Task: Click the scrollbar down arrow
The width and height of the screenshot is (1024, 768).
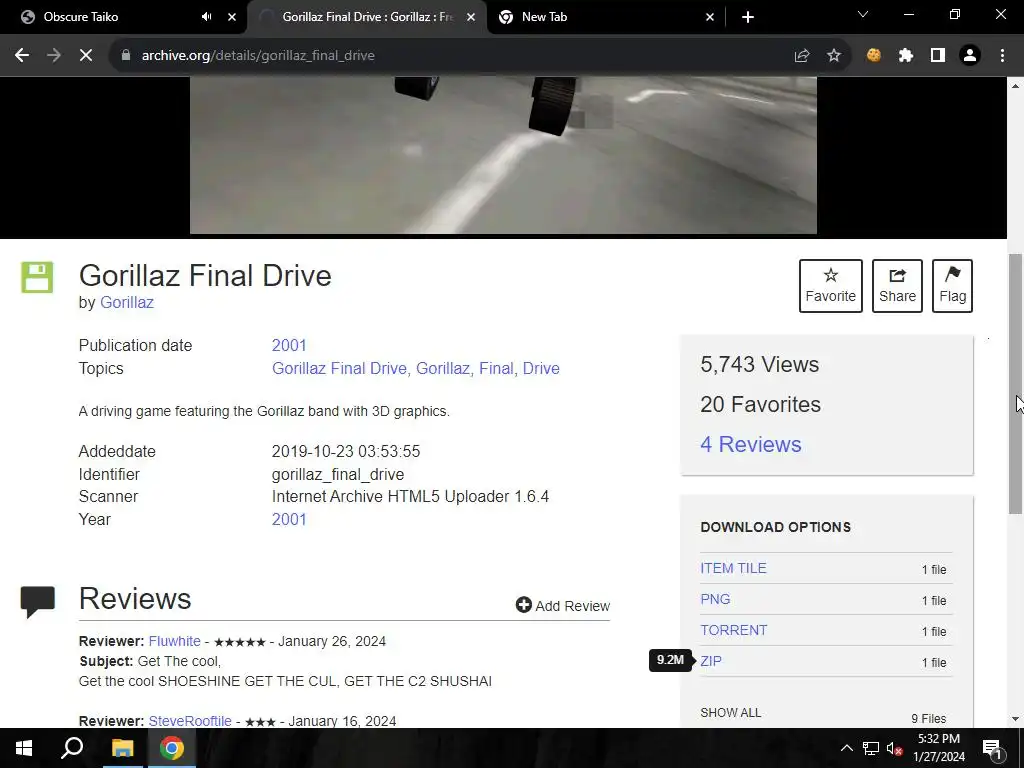Action: [1016, 719]
